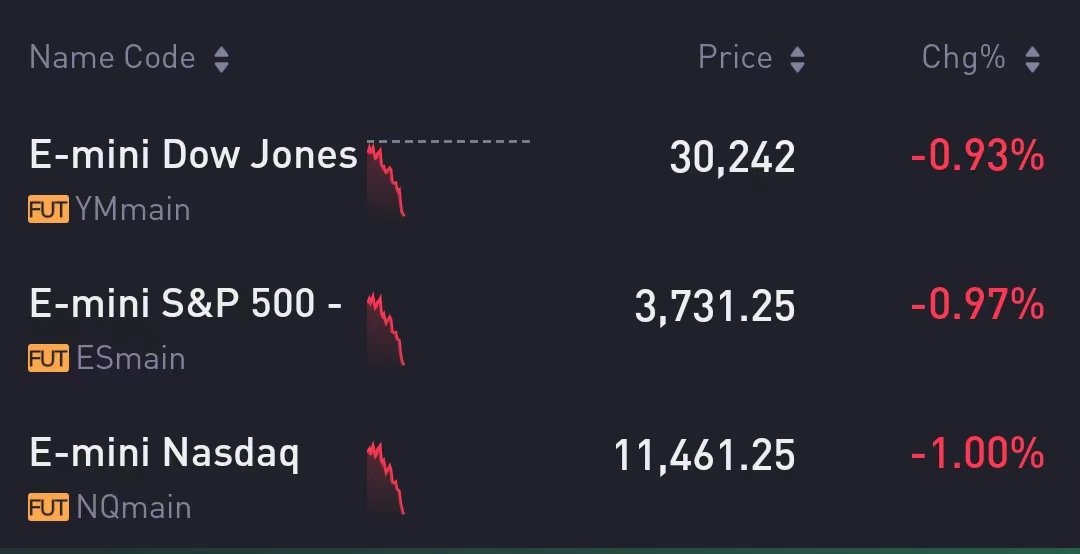The width and height of the screenshot is (1080, 554).
Task: Click FUT badge beside NQmain
Action: (x=48, y=507)
